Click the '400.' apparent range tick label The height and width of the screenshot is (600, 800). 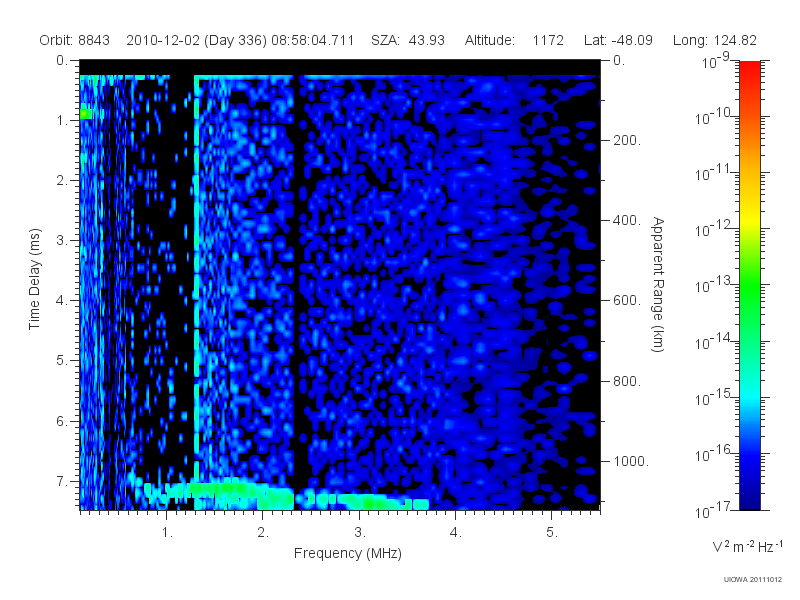click(627, 220)
